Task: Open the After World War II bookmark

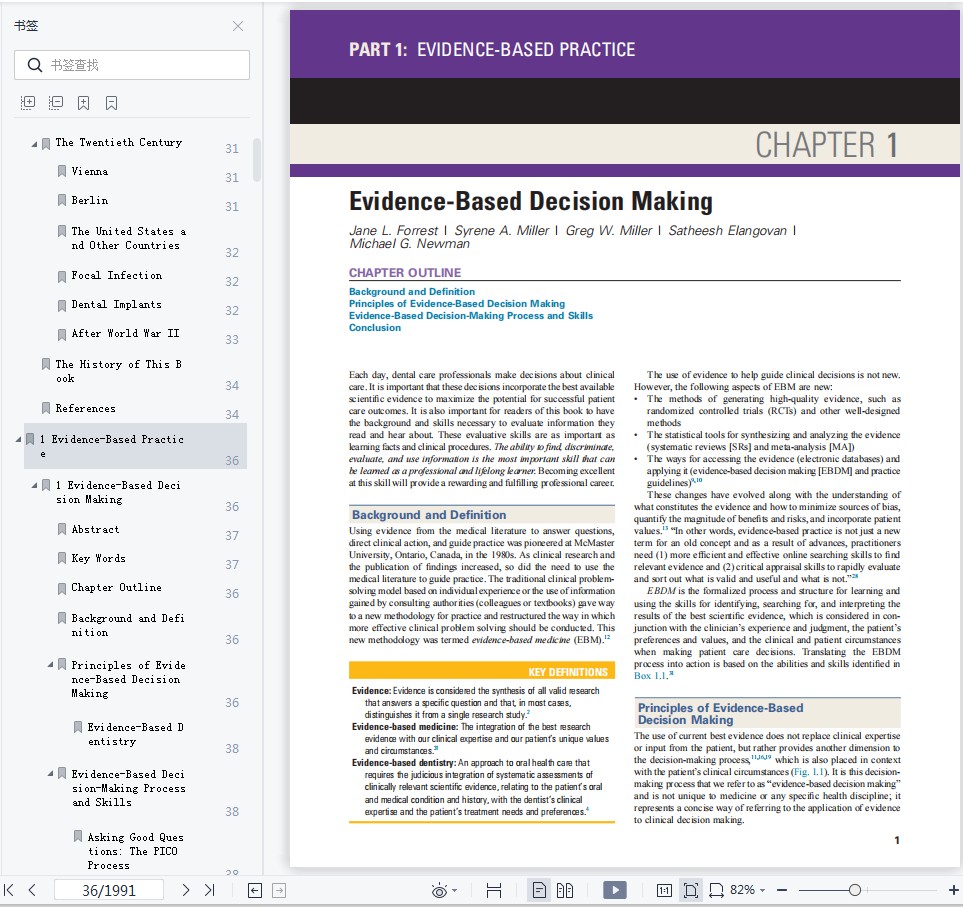Action: tap(125, 333)
